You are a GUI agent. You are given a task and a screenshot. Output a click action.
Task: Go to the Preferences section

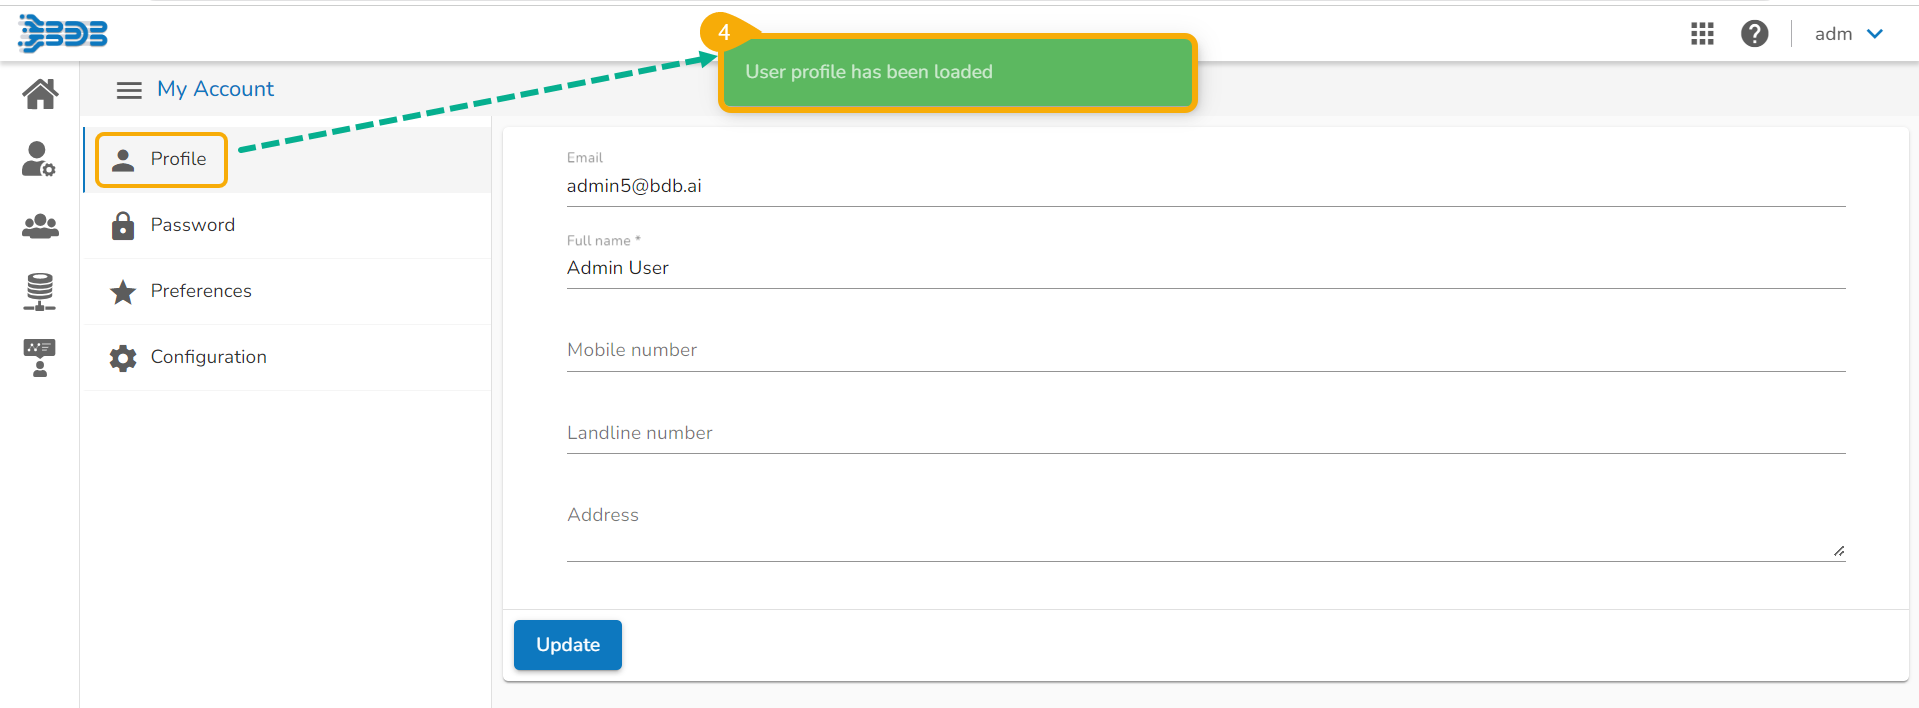click(200, 292)
